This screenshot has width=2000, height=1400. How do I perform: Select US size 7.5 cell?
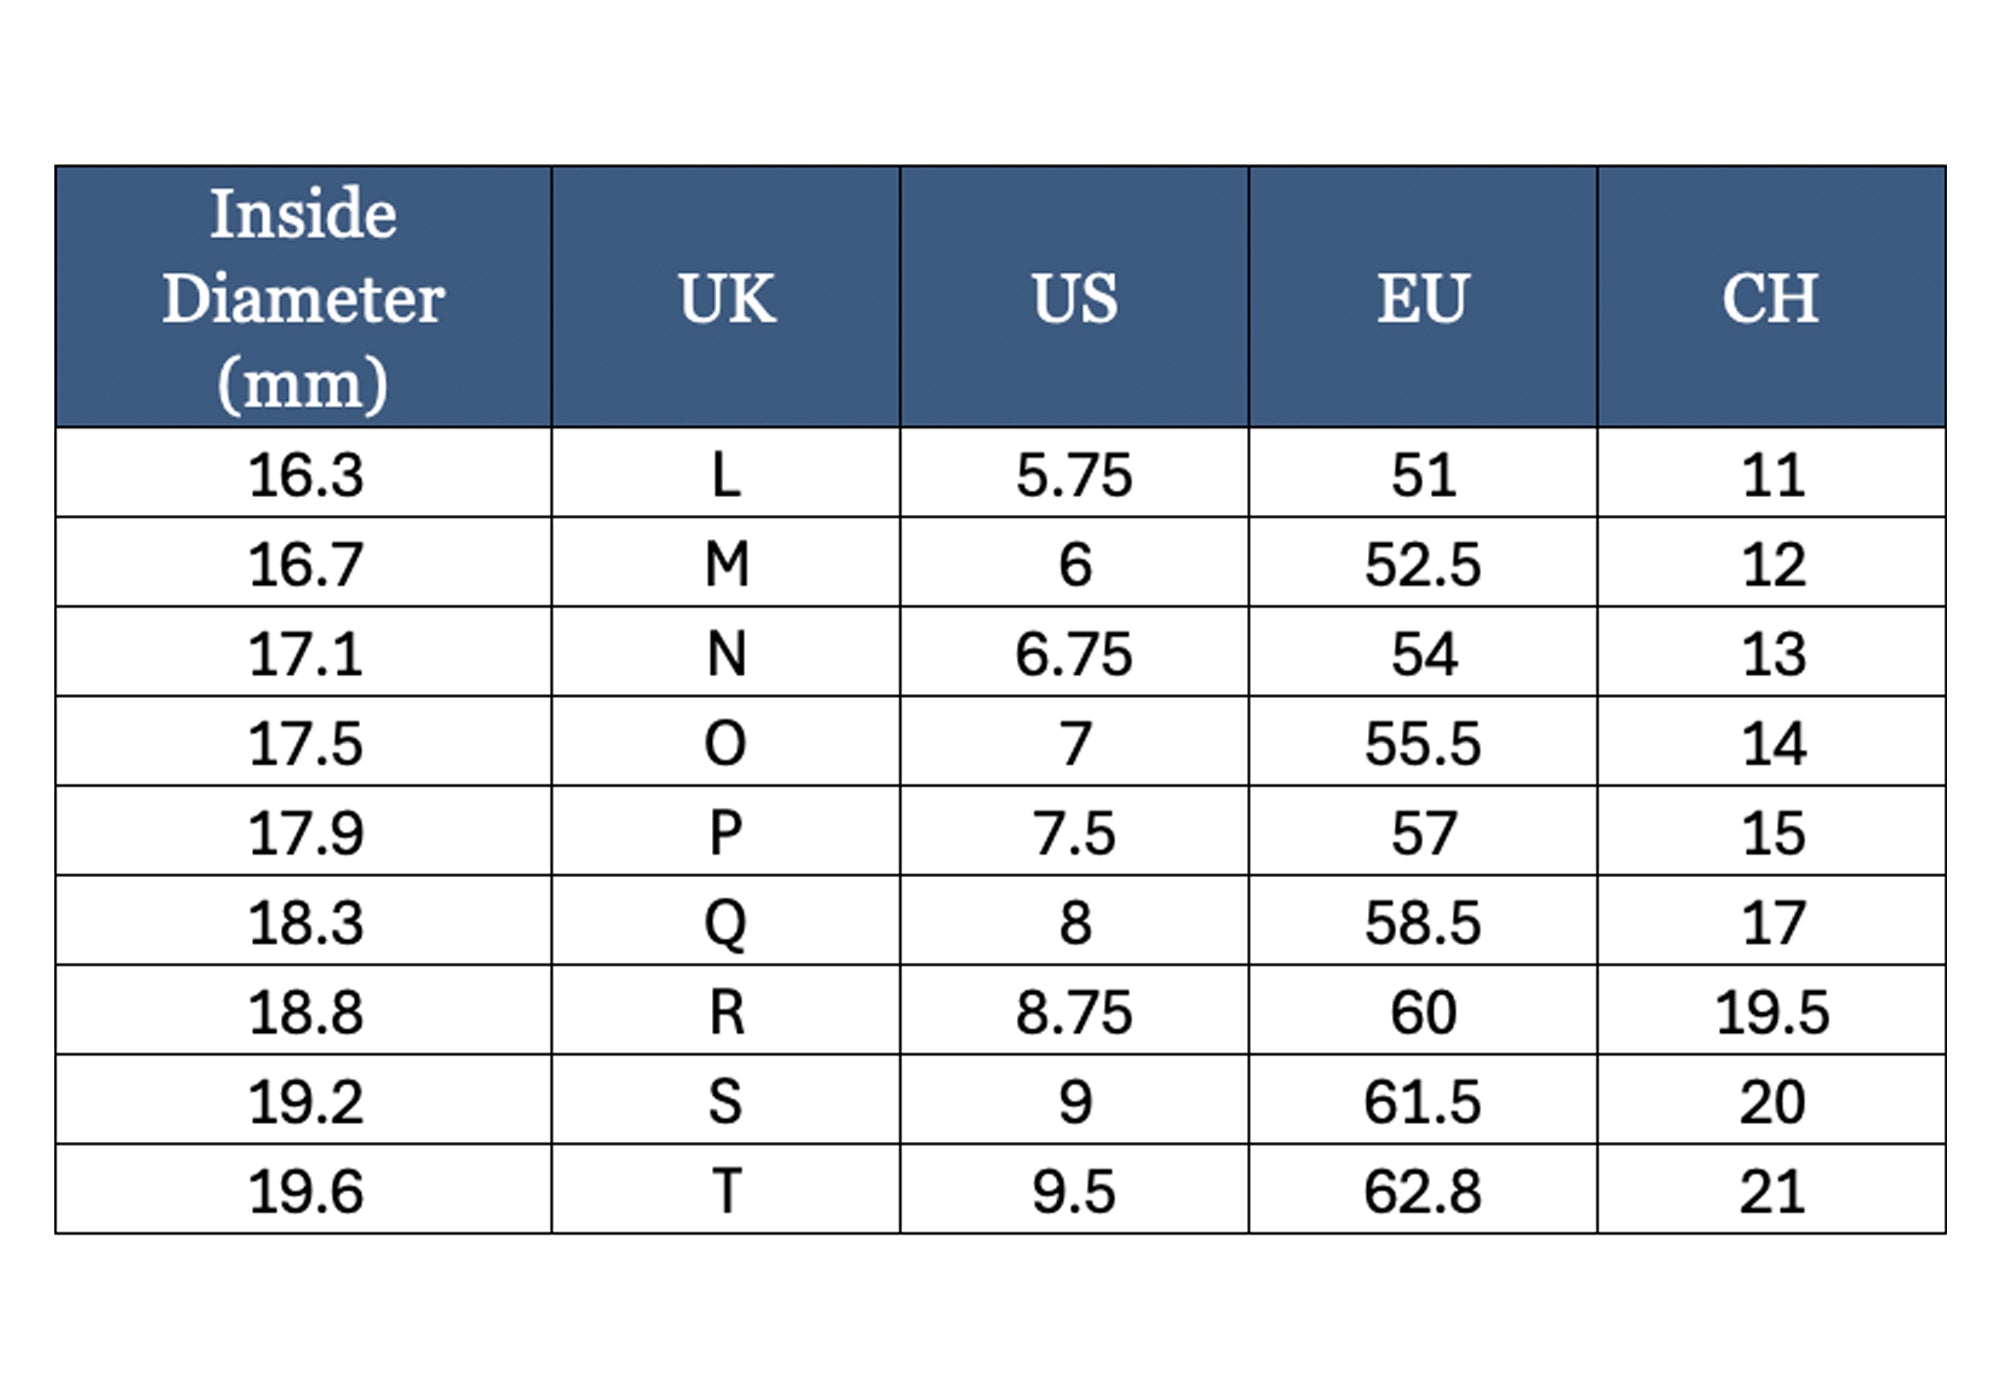[1074, 833]
